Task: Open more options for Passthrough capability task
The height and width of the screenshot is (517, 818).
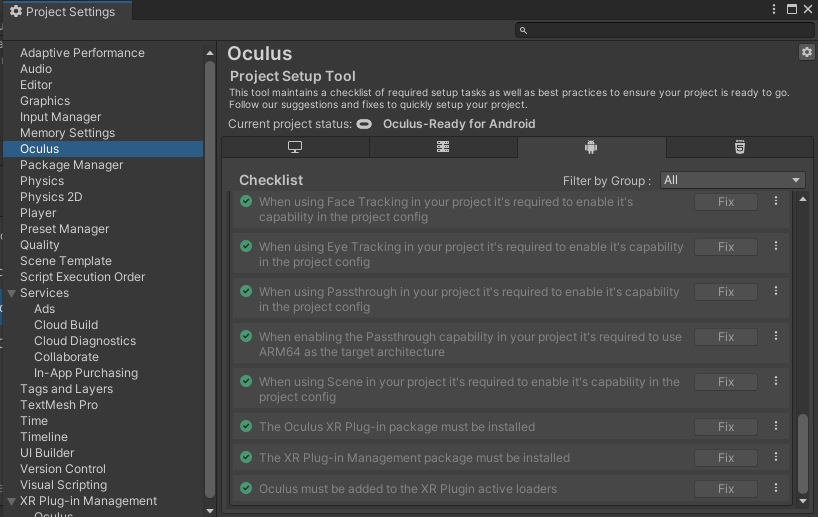Action: pyautogui.click(x=776, y=291)
